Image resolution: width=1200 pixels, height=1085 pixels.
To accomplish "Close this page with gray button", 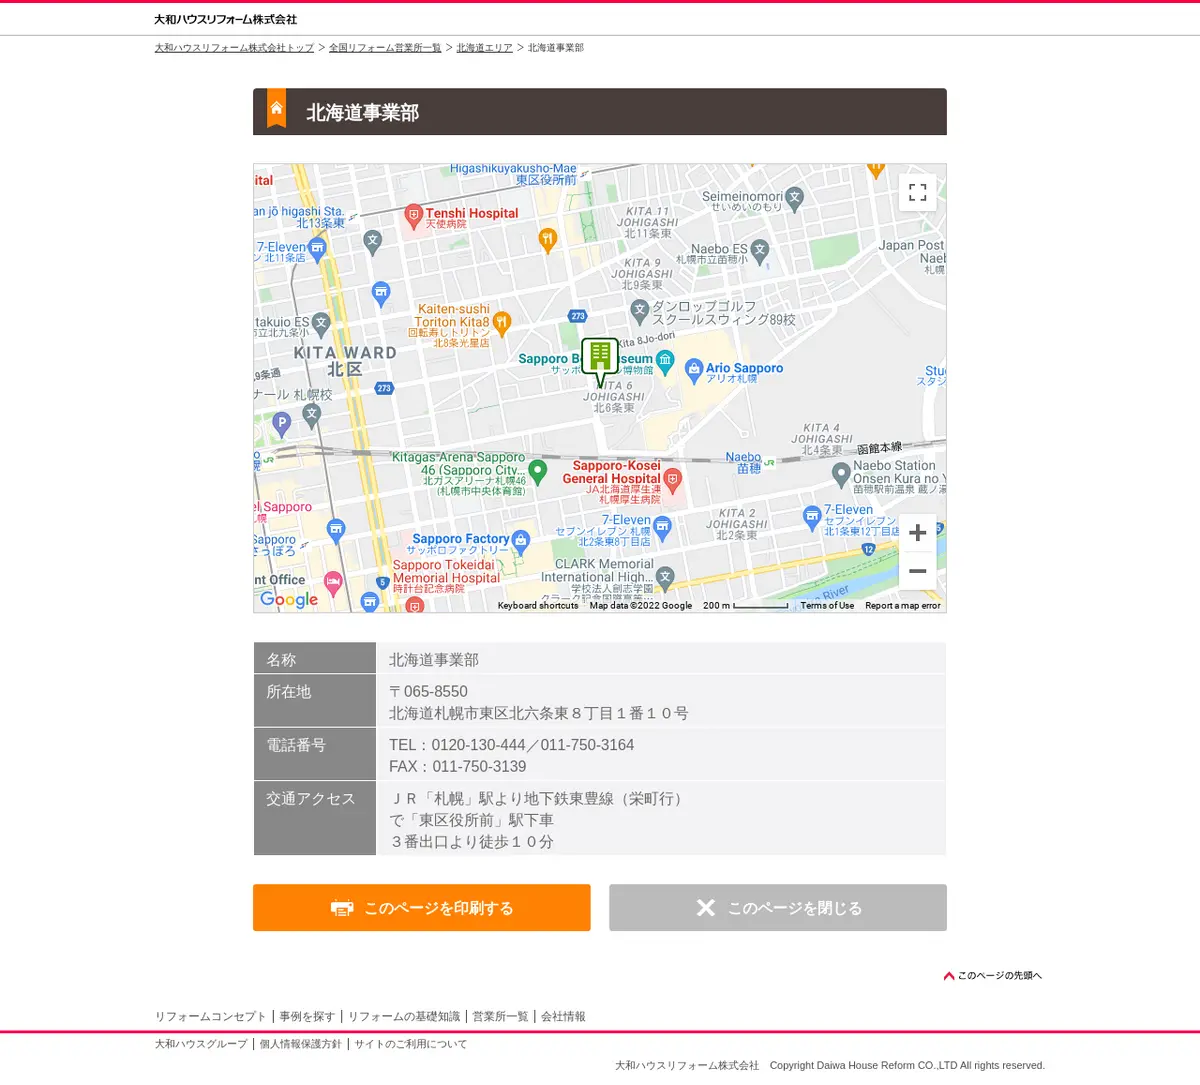I will pos(778,908).
